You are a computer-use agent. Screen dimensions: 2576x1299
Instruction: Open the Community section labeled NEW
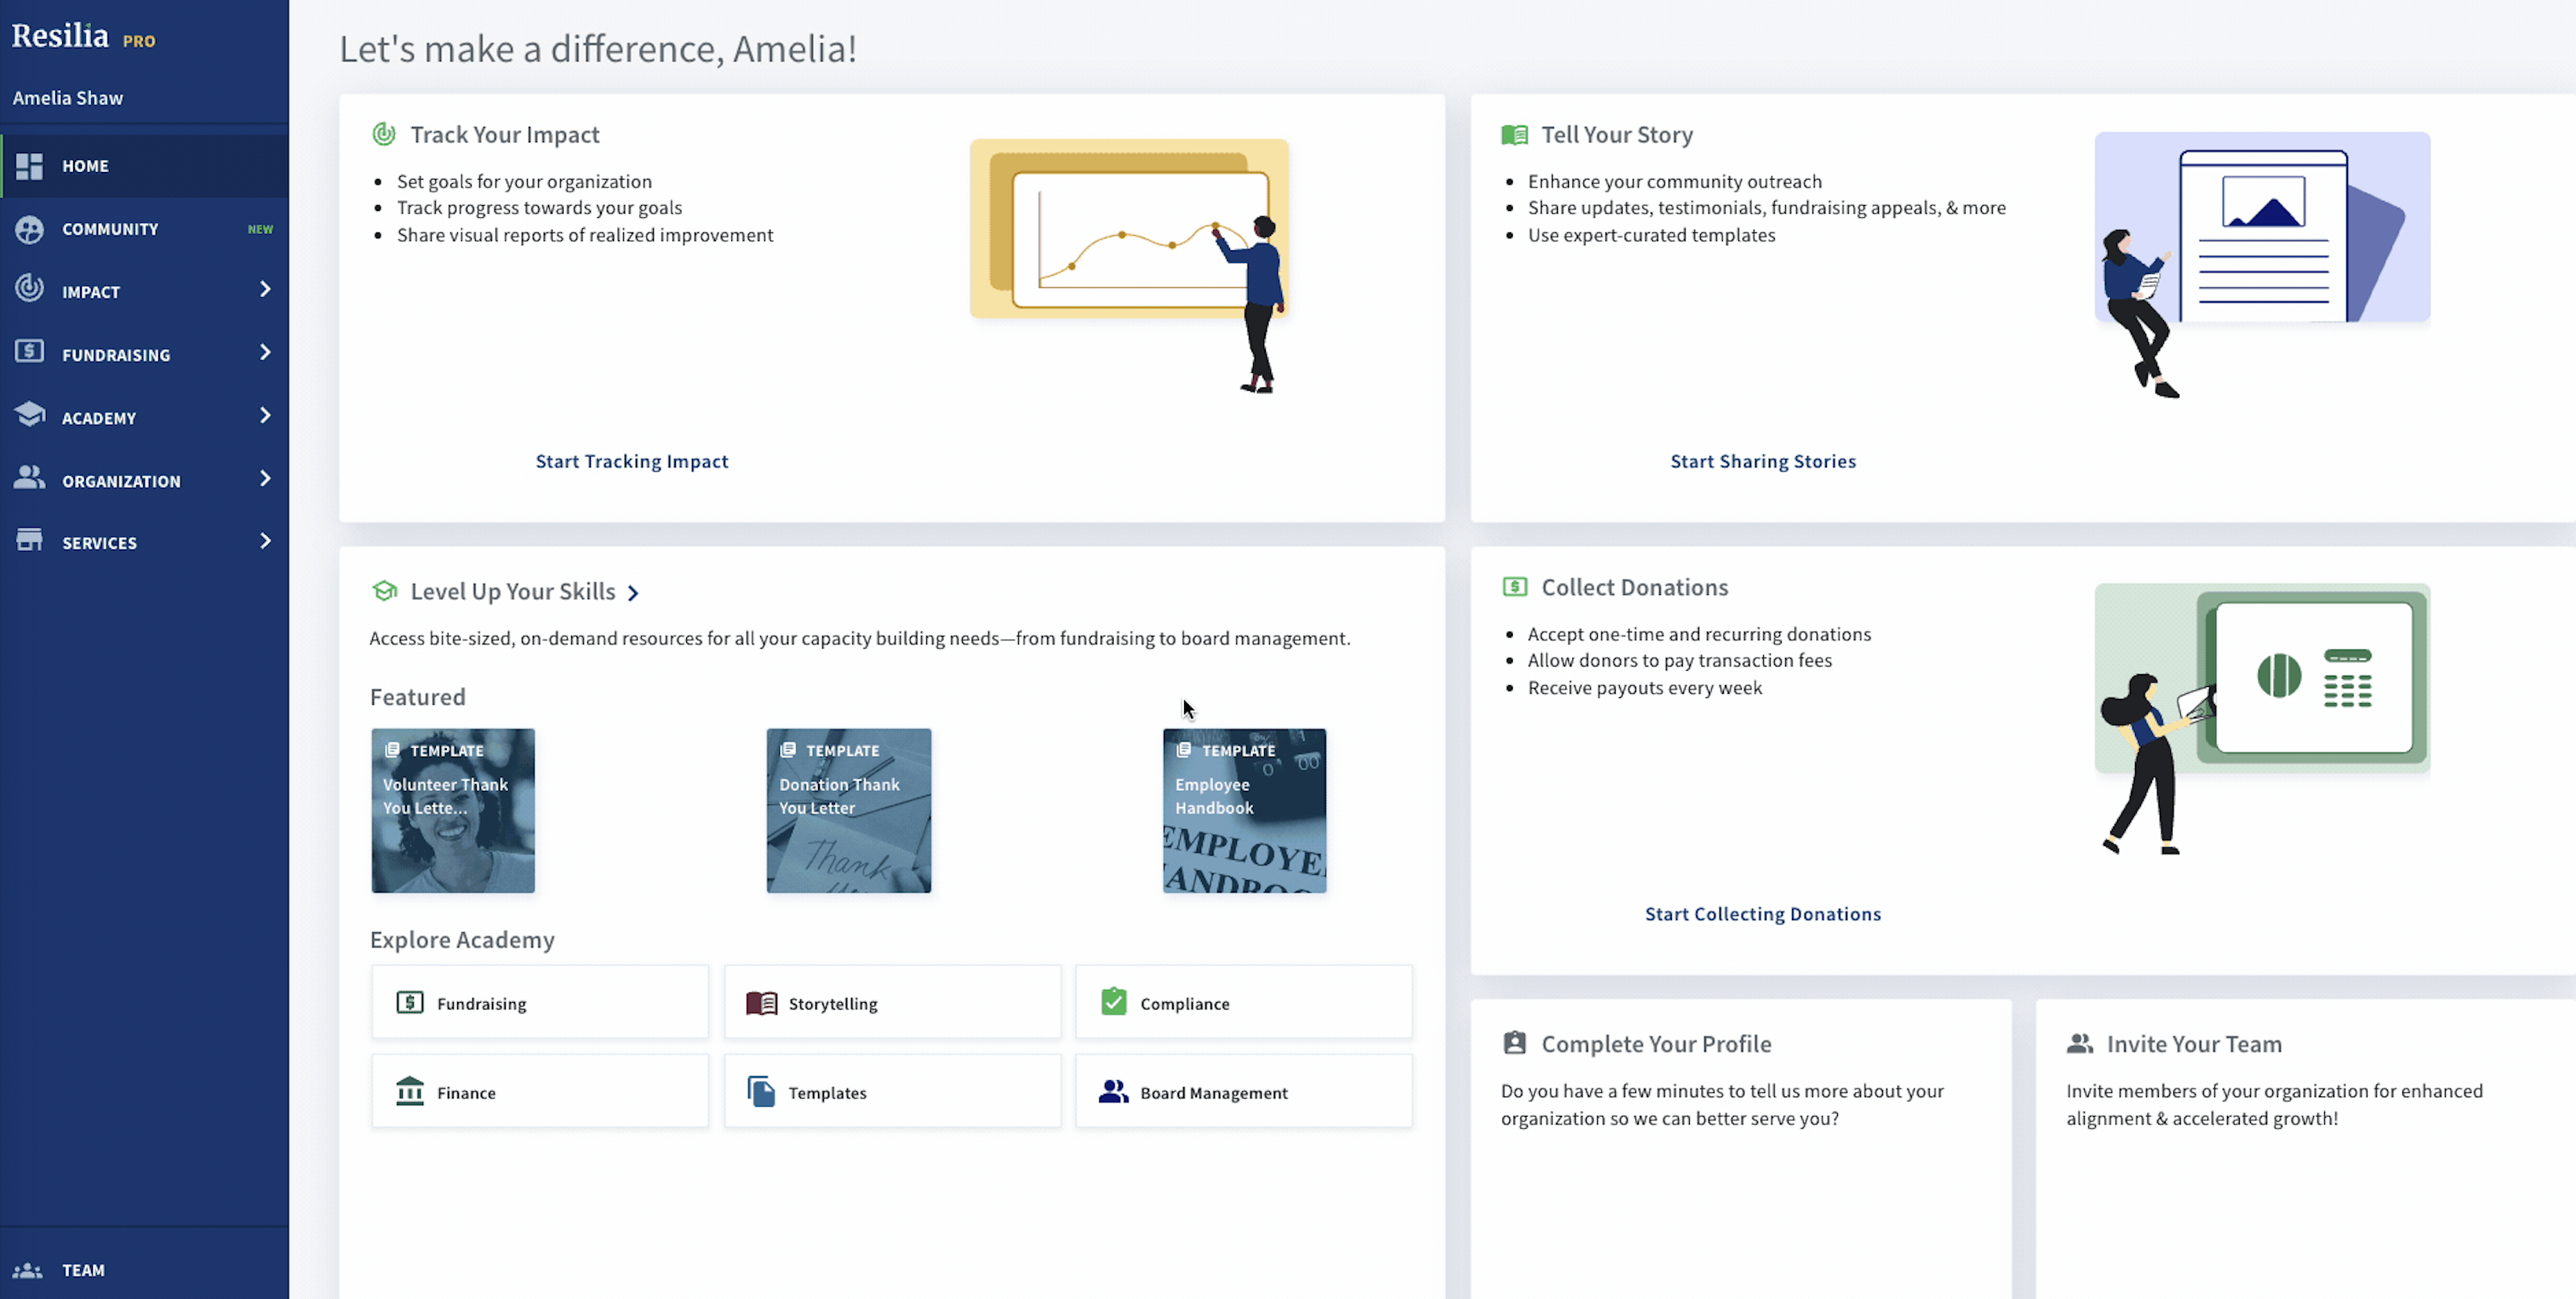110,228
